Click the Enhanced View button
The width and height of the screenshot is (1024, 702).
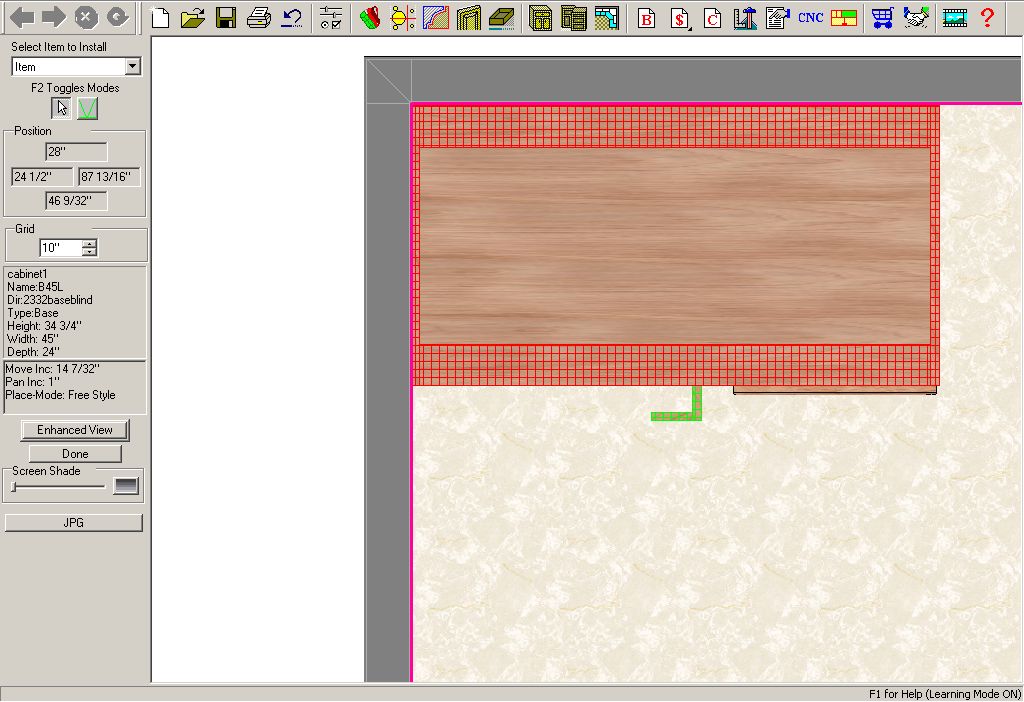coord(75,430)
